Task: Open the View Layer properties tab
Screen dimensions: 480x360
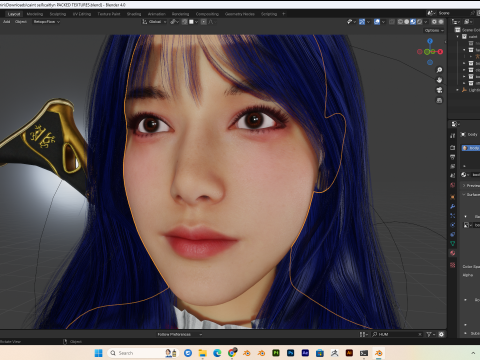Action: [453, 166]
